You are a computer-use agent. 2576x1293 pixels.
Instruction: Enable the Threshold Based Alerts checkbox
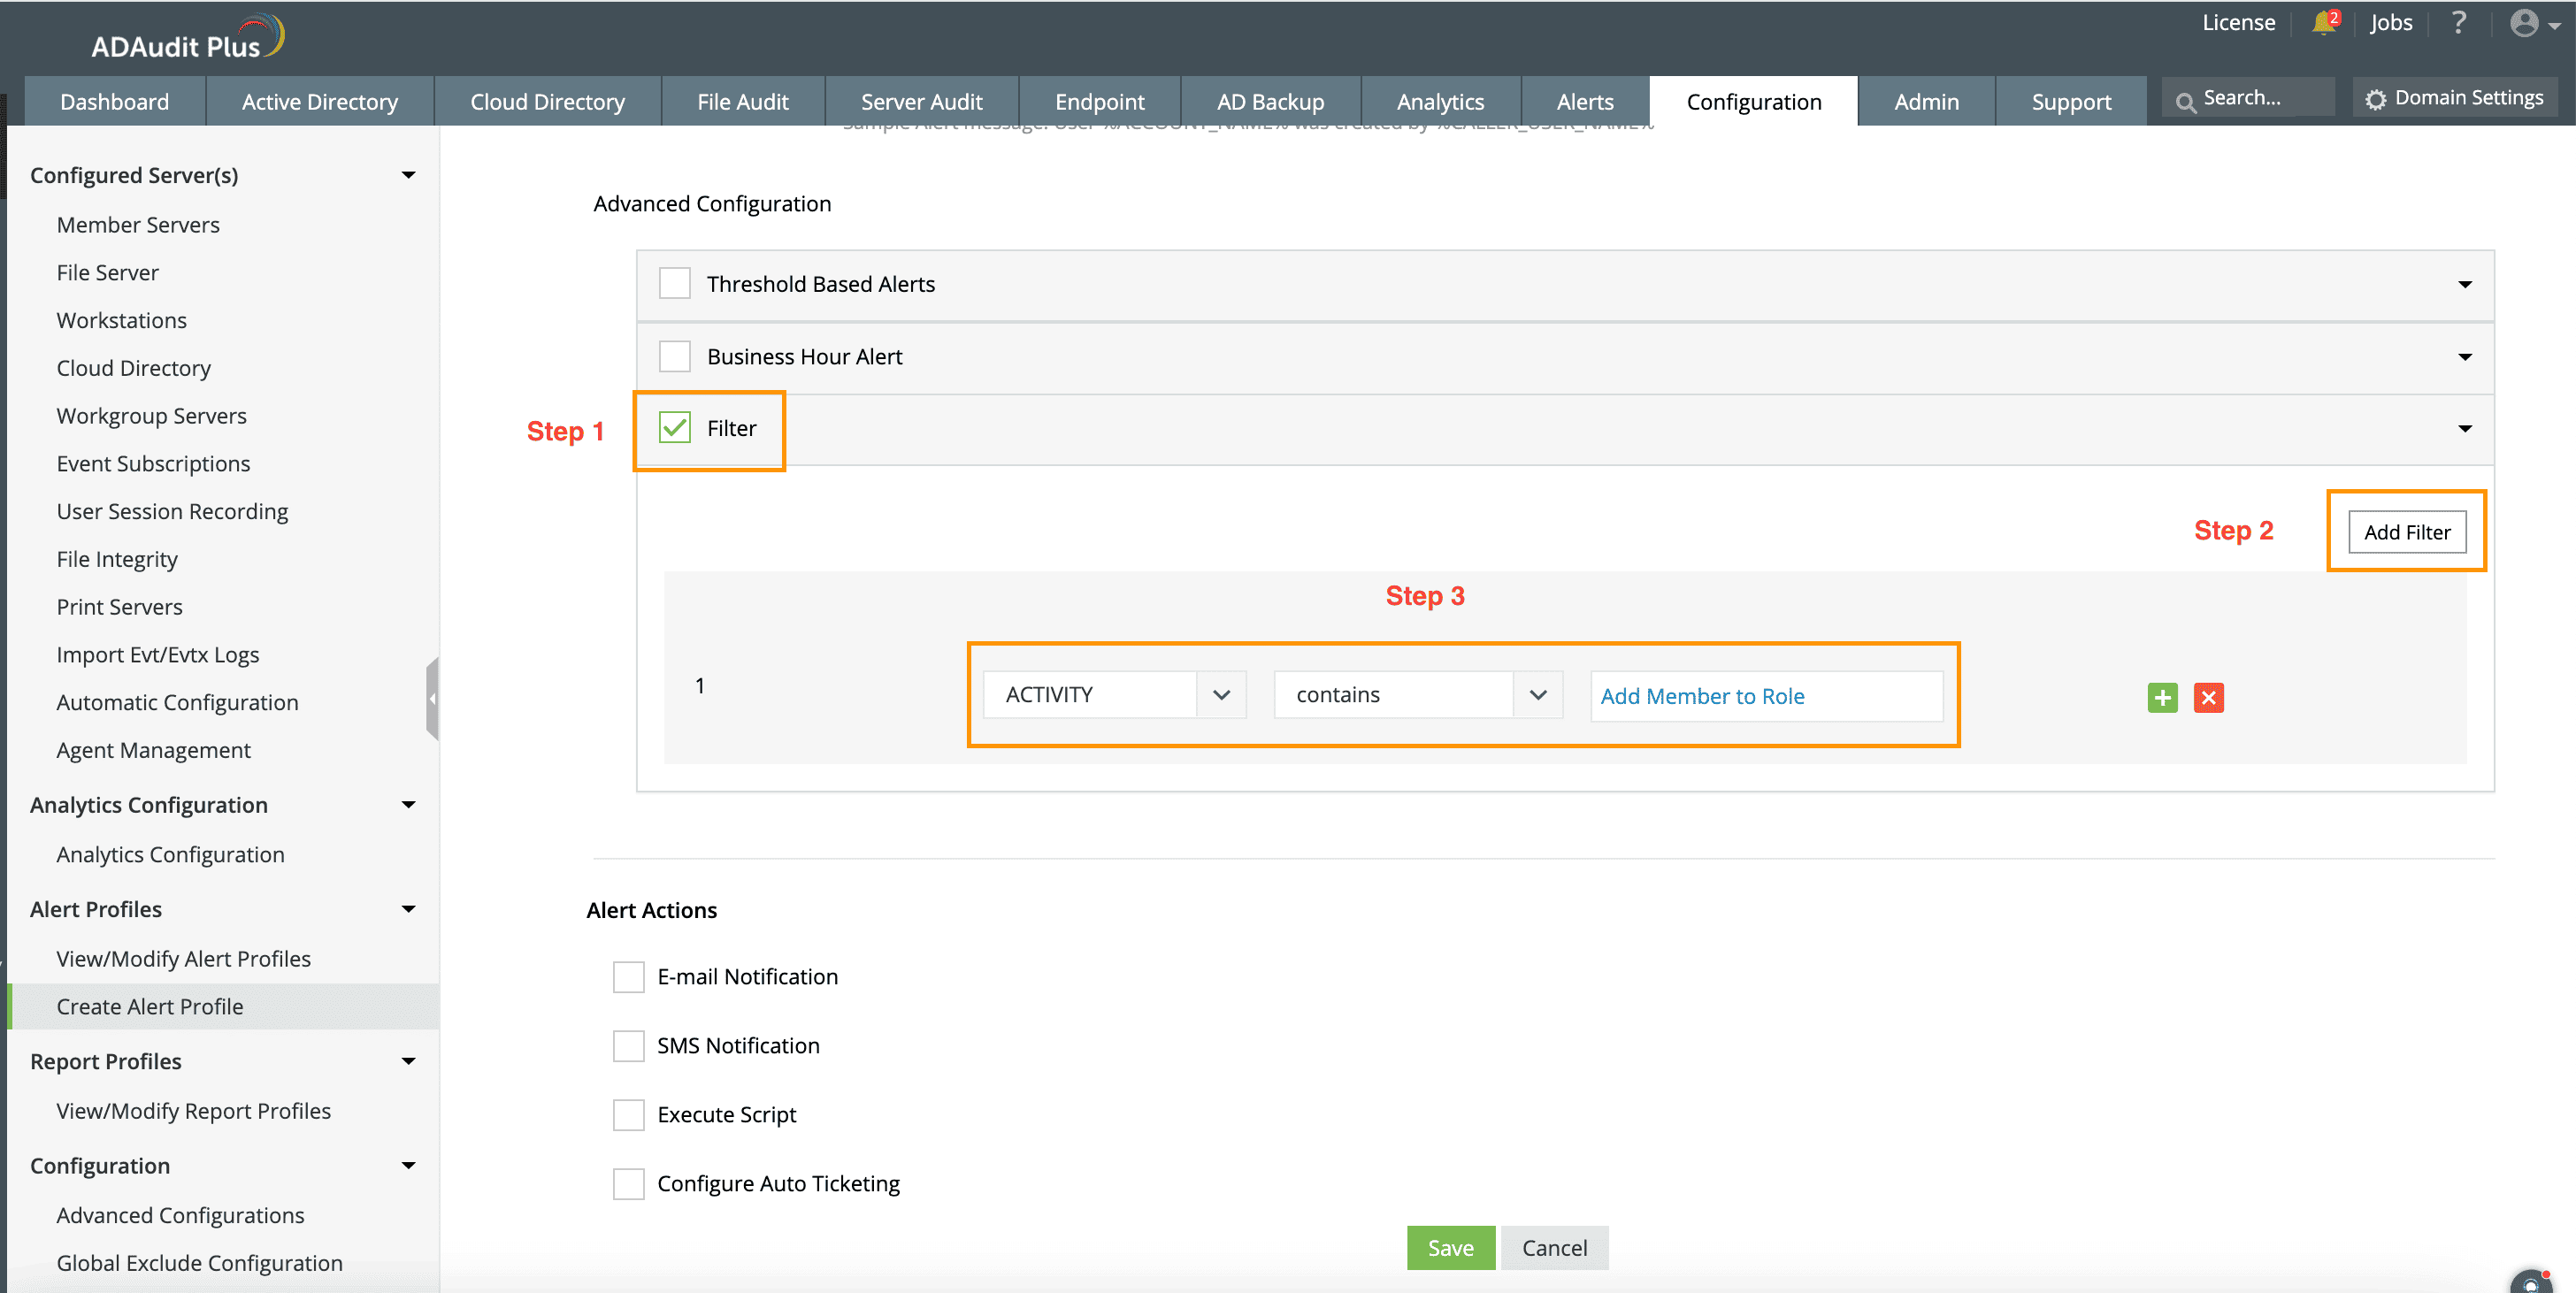[675, 284]
